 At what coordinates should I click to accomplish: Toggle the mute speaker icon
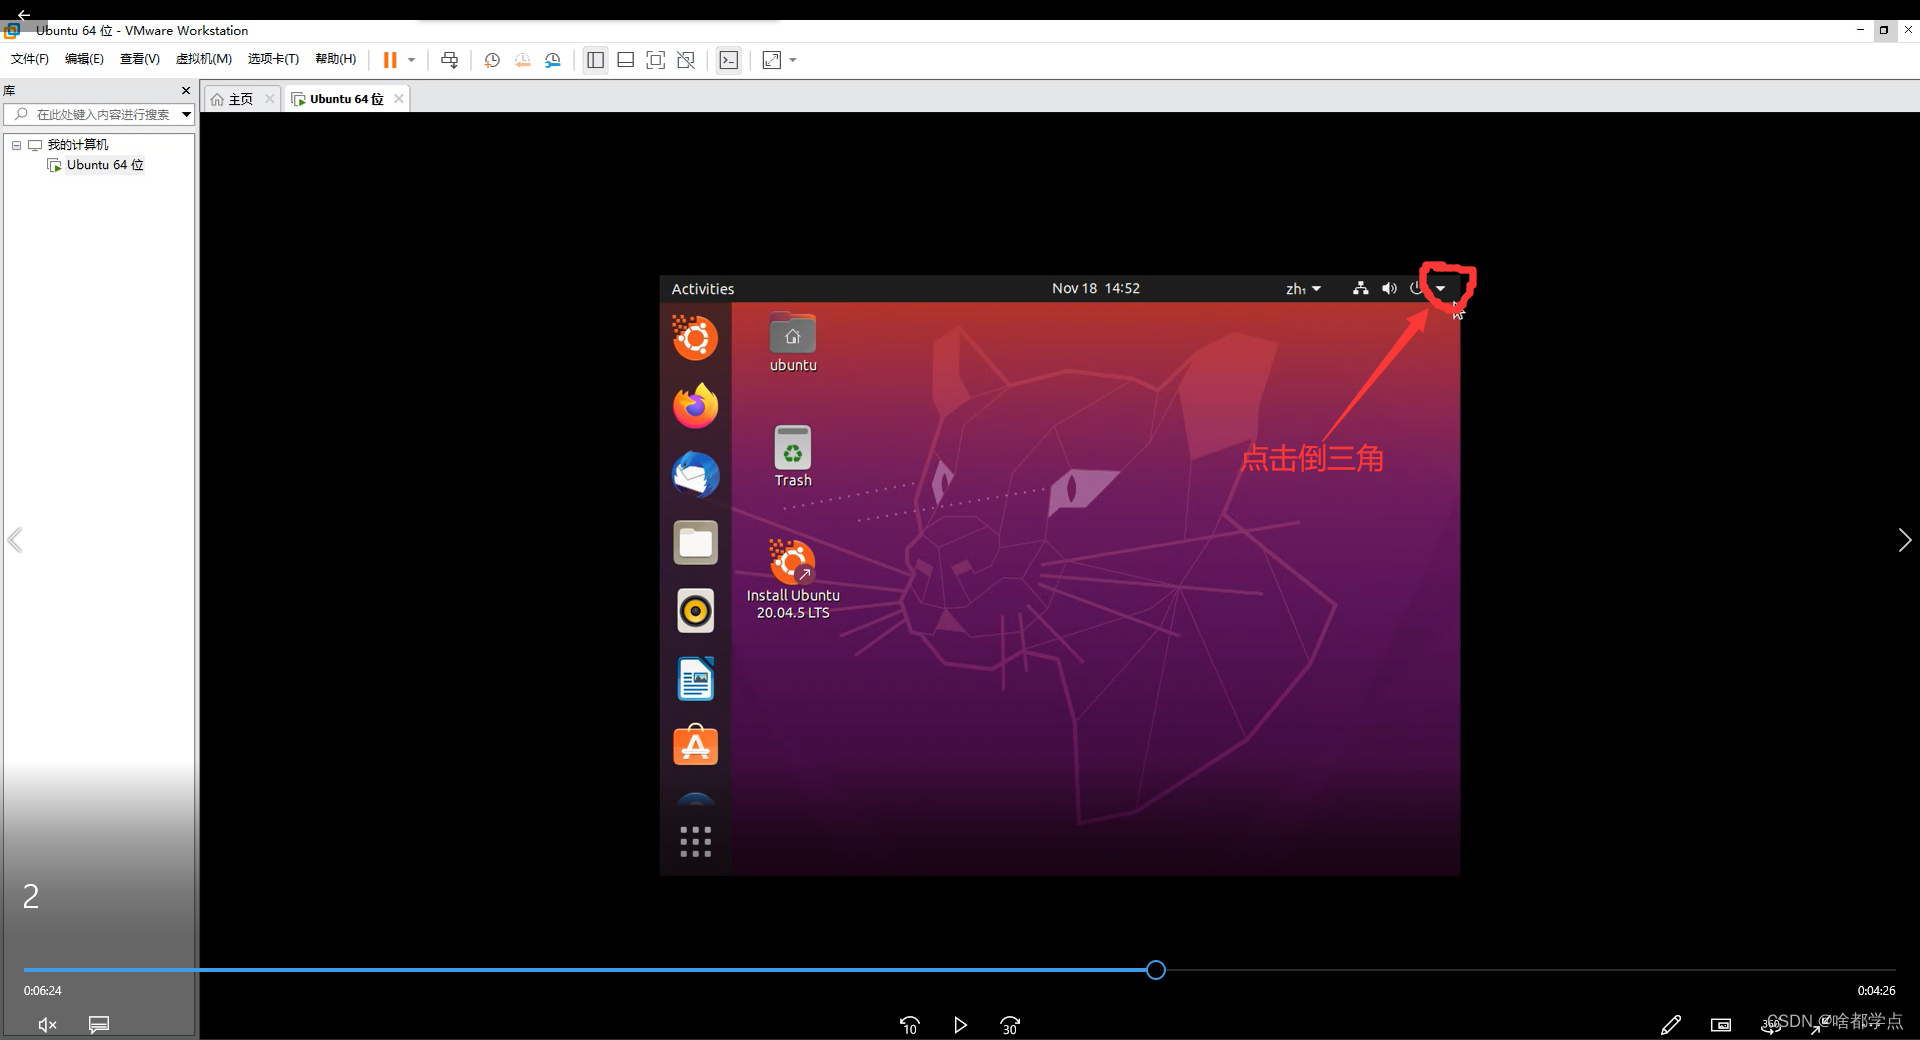tap(47, 1025)
